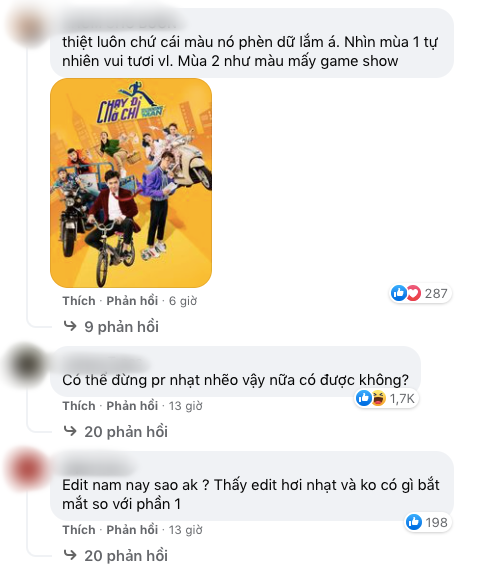The height and width of the screenshot is (570, 493).
Task: Expand 20 phản hồi under the pr nhạt nhẽo comment
Action: [126, 431]
